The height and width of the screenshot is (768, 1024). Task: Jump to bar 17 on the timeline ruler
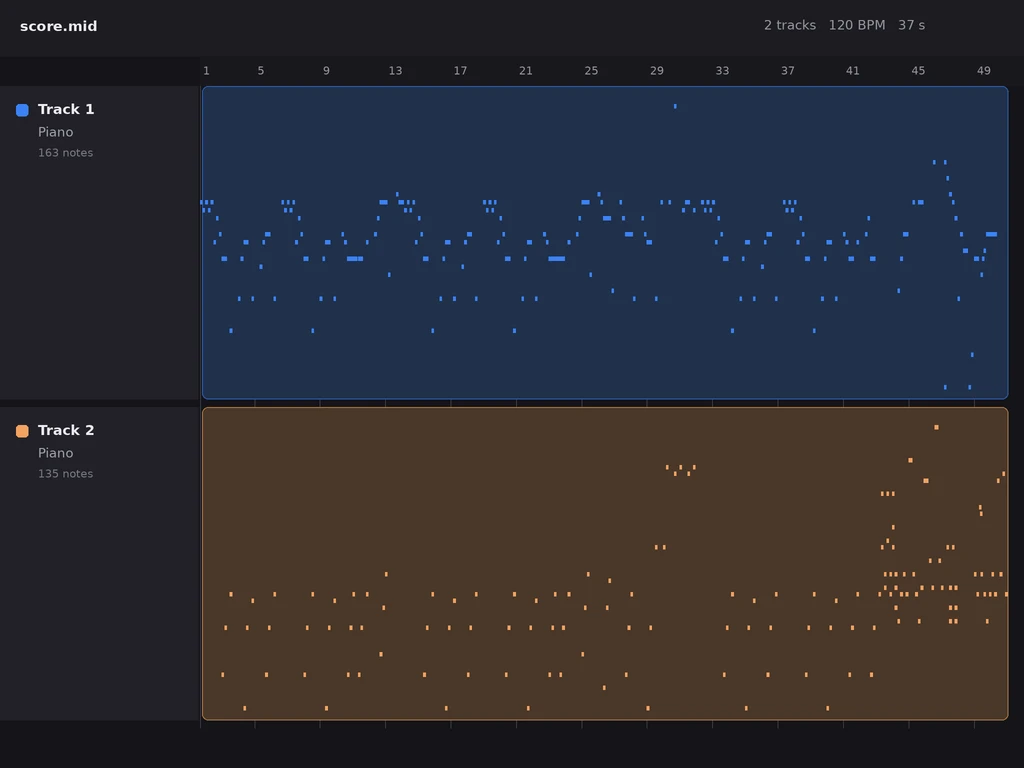(460, 71)
